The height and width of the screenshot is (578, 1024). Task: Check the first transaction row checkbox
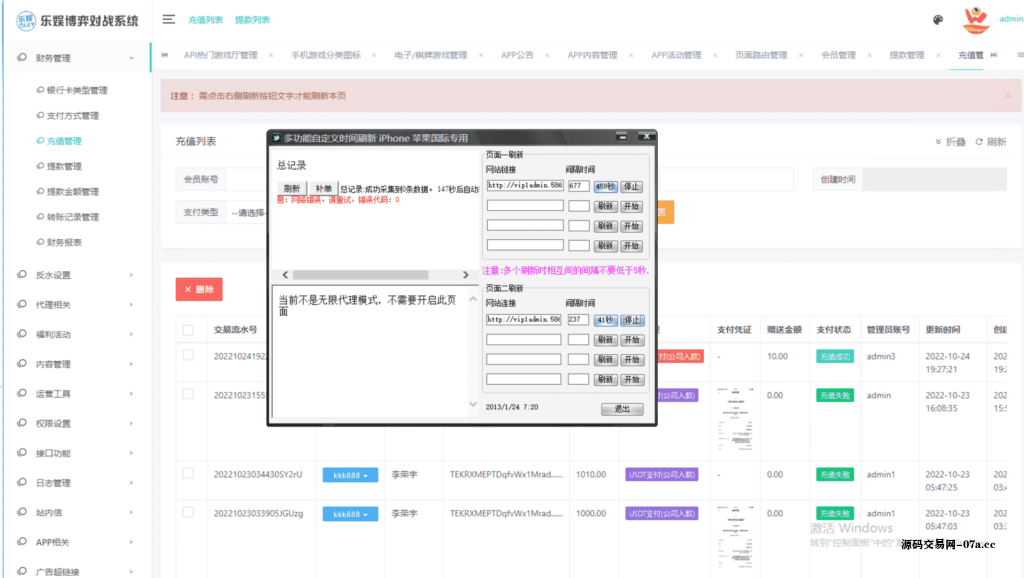click(x=186, y=356)
